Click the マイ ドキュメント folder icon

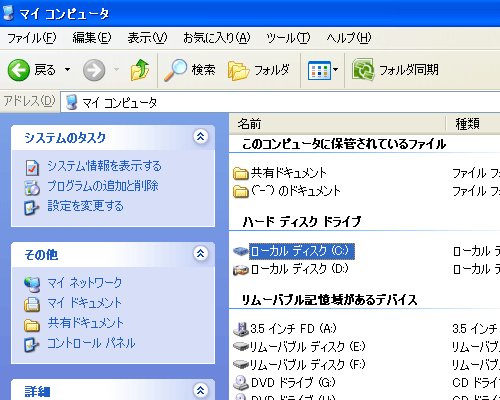coord(32,304)
